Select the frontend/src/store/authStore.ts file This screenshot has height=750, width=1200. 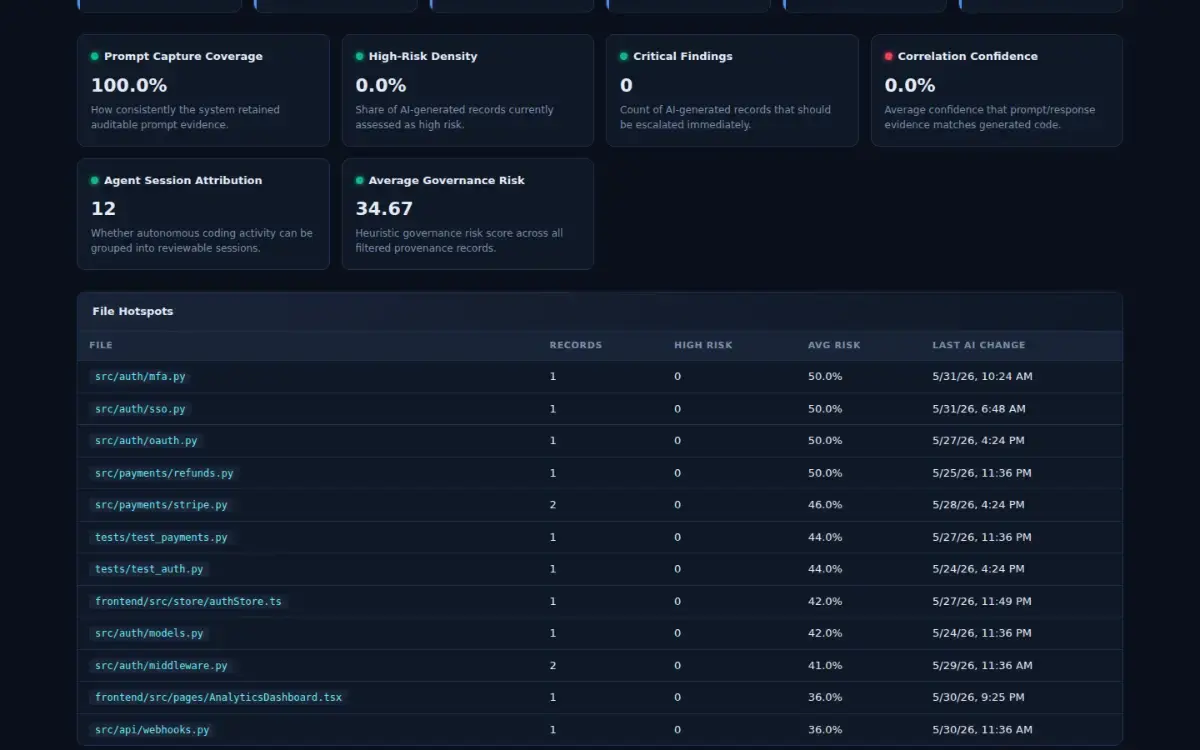pos(188,601)
